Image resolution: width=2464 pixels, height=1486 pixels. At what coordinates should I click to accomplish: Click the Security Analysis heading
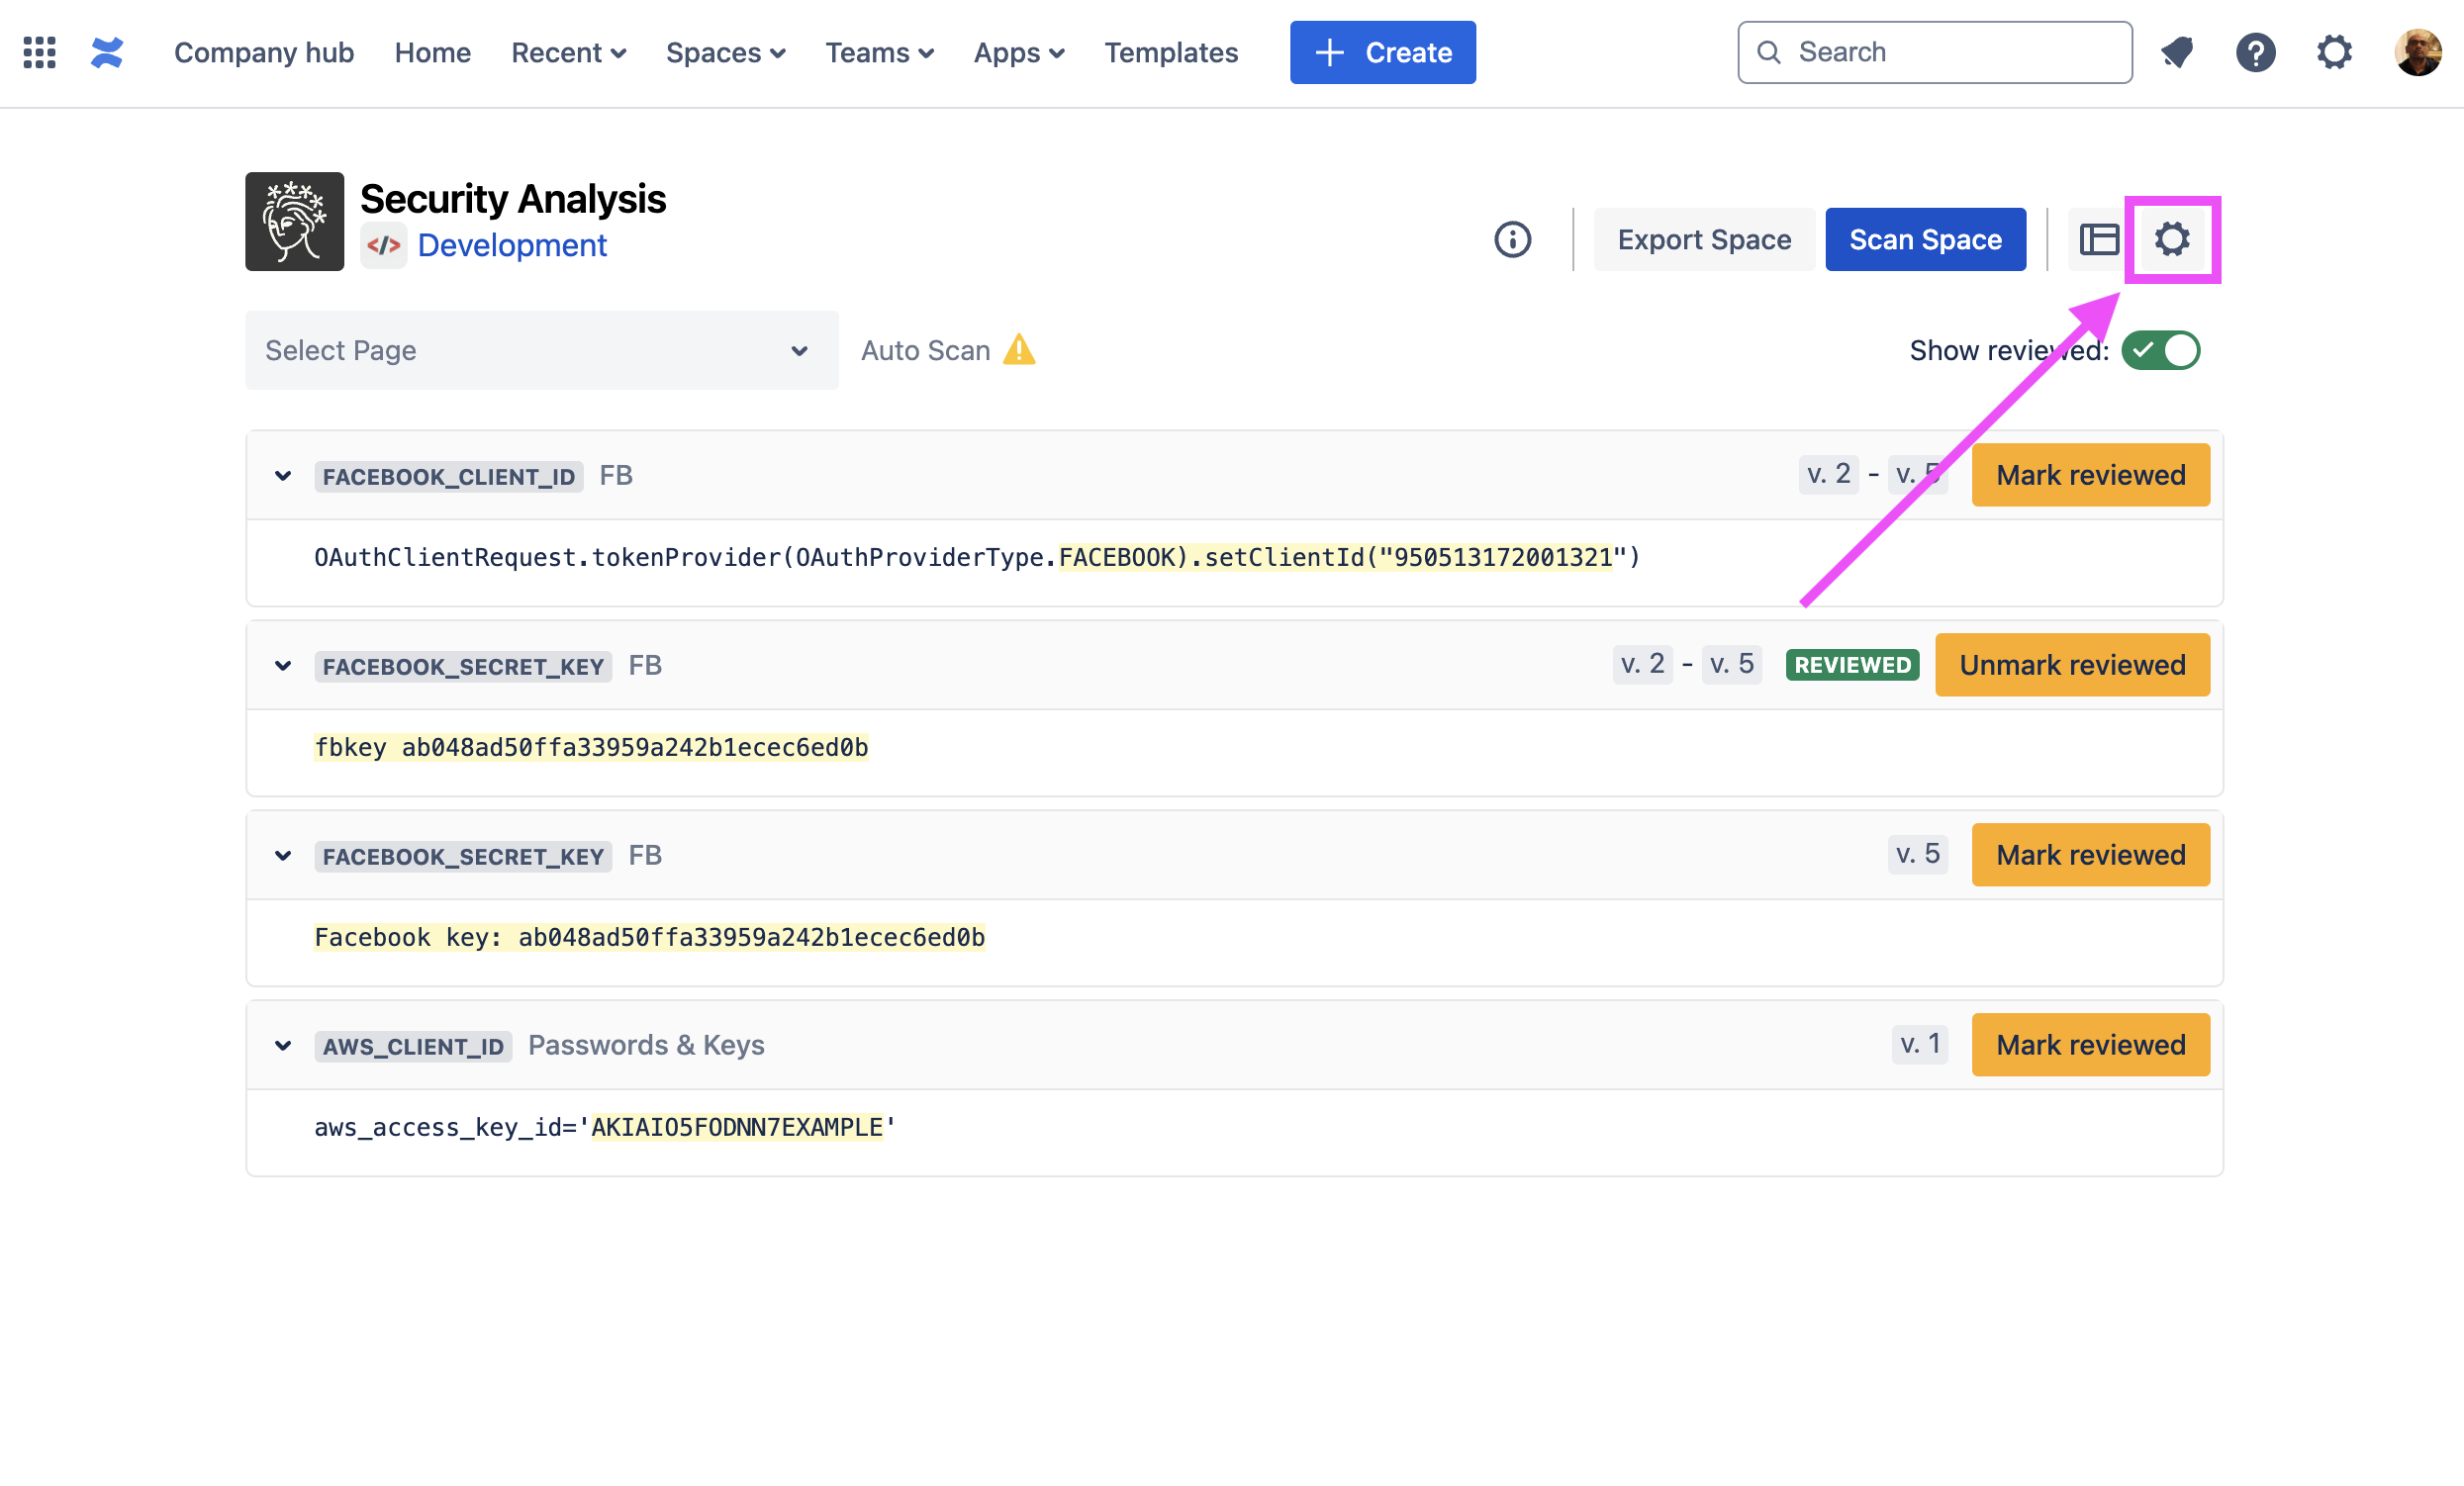tap(513, 199)
